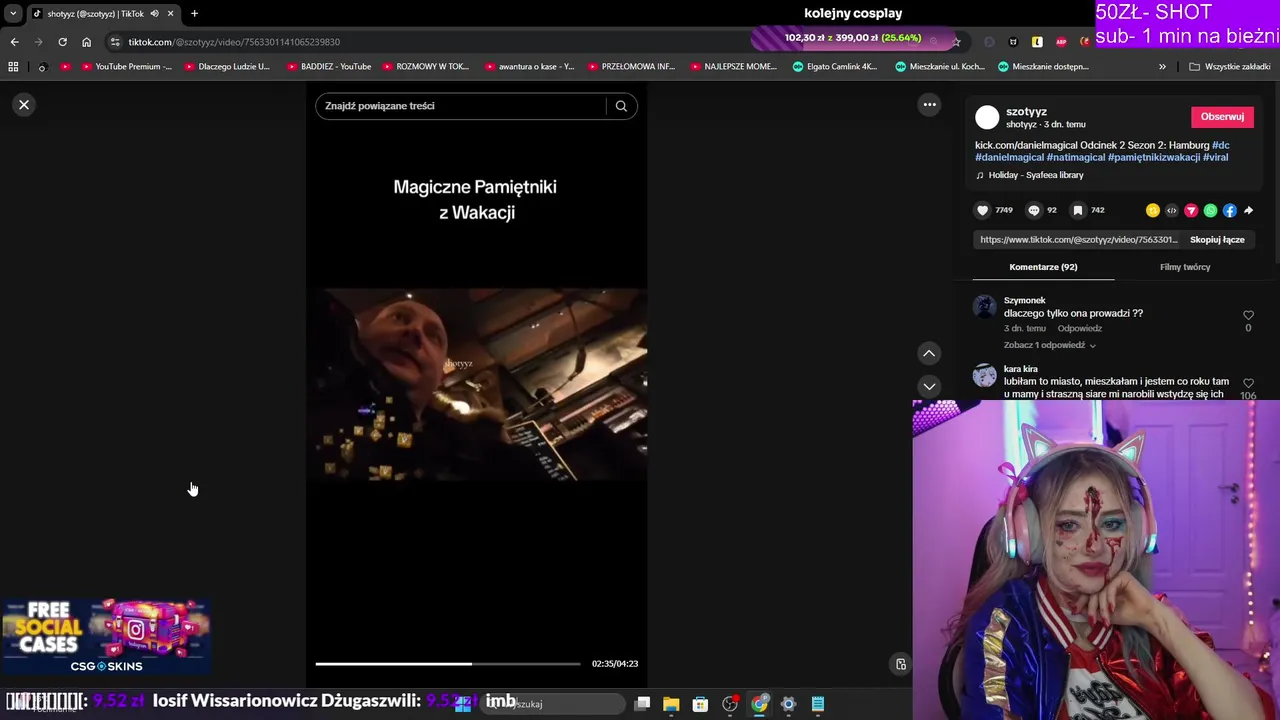Open the szotyyz profile avatar
The height and width of the screenshot is (720, 1280).
coord(987,118)
